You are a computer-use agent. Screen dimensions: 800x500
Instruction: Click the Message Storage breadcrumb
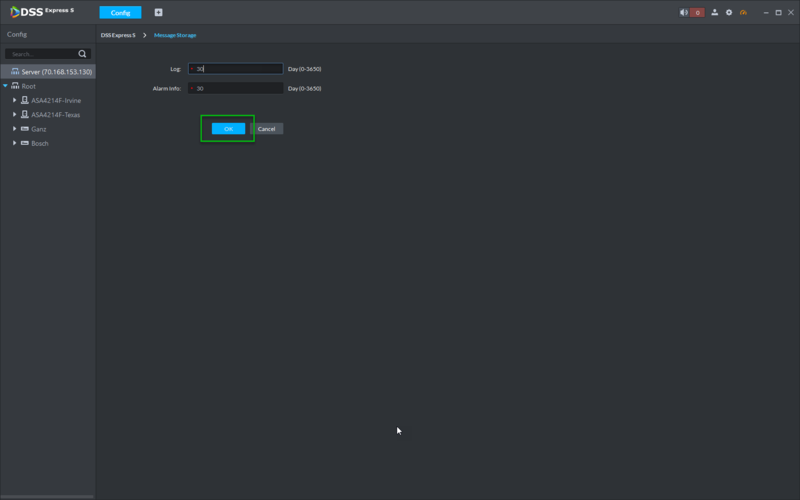[175, 35]
